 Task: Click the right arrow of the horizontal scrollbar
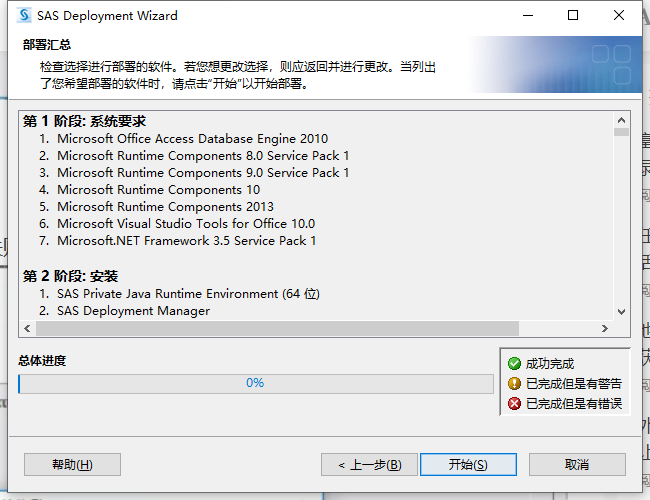(x=605, y=328)
